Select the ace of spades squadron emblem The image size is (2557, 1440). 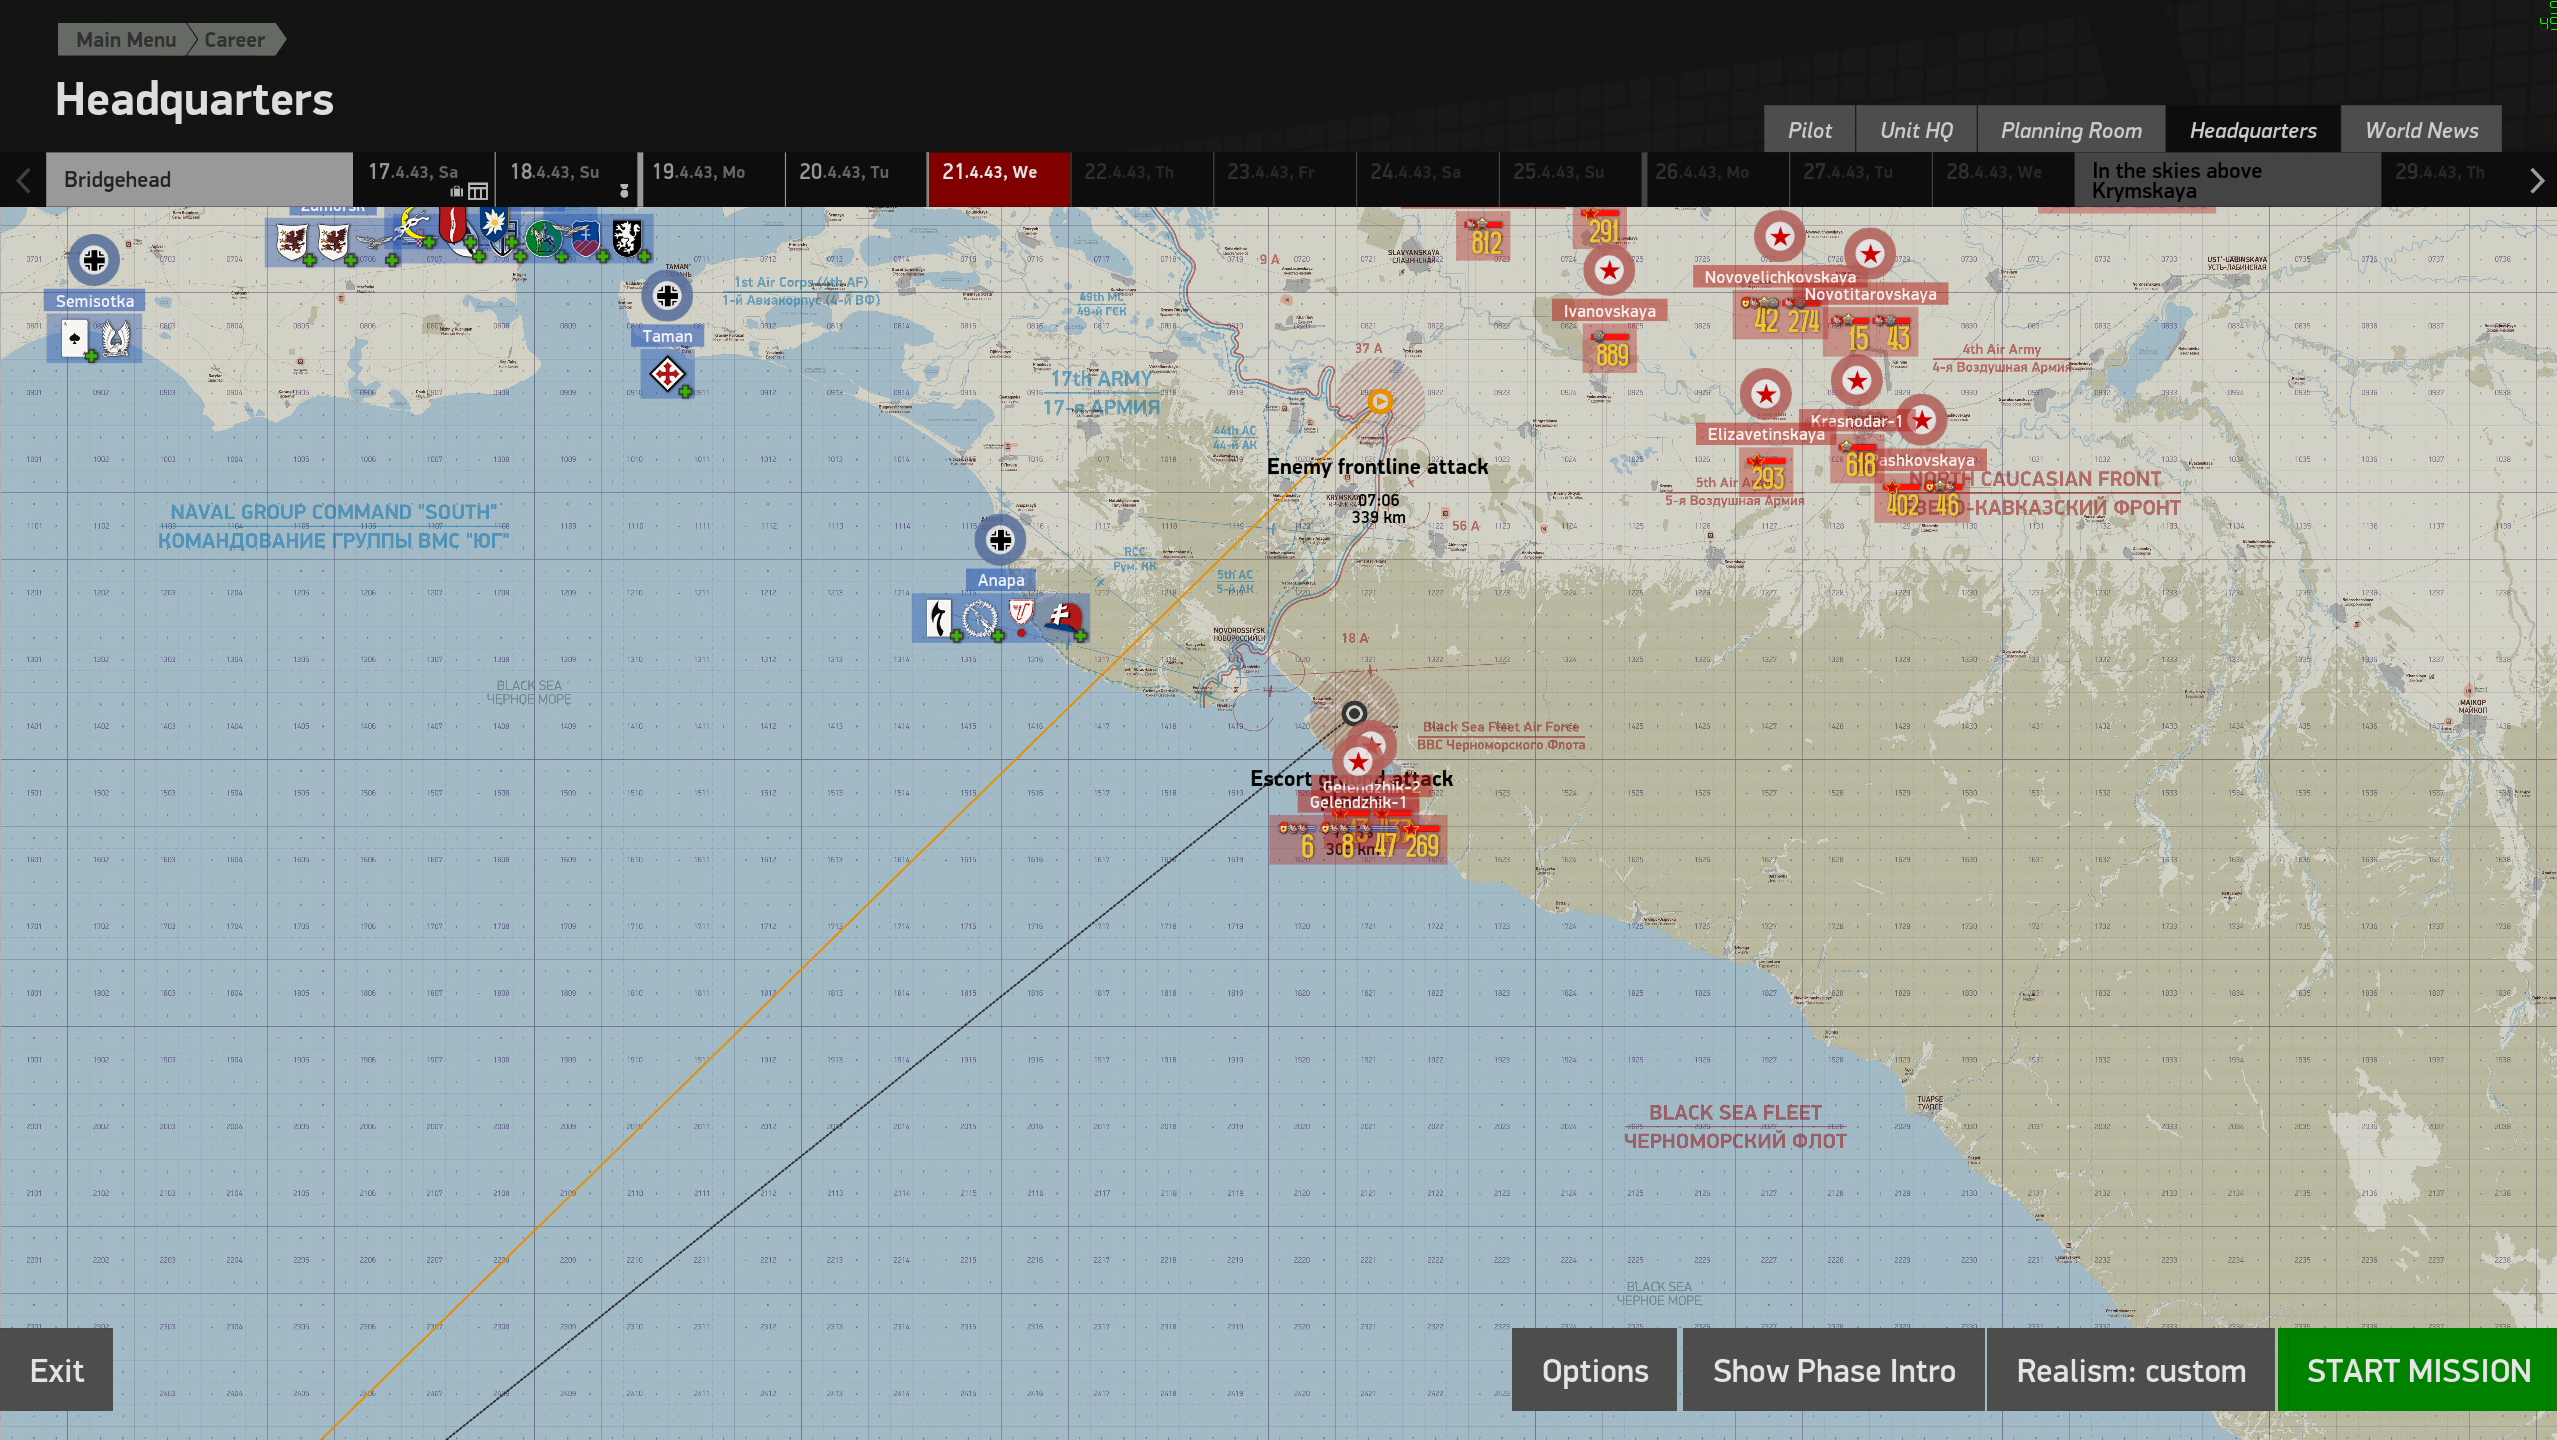click(75, 339)
